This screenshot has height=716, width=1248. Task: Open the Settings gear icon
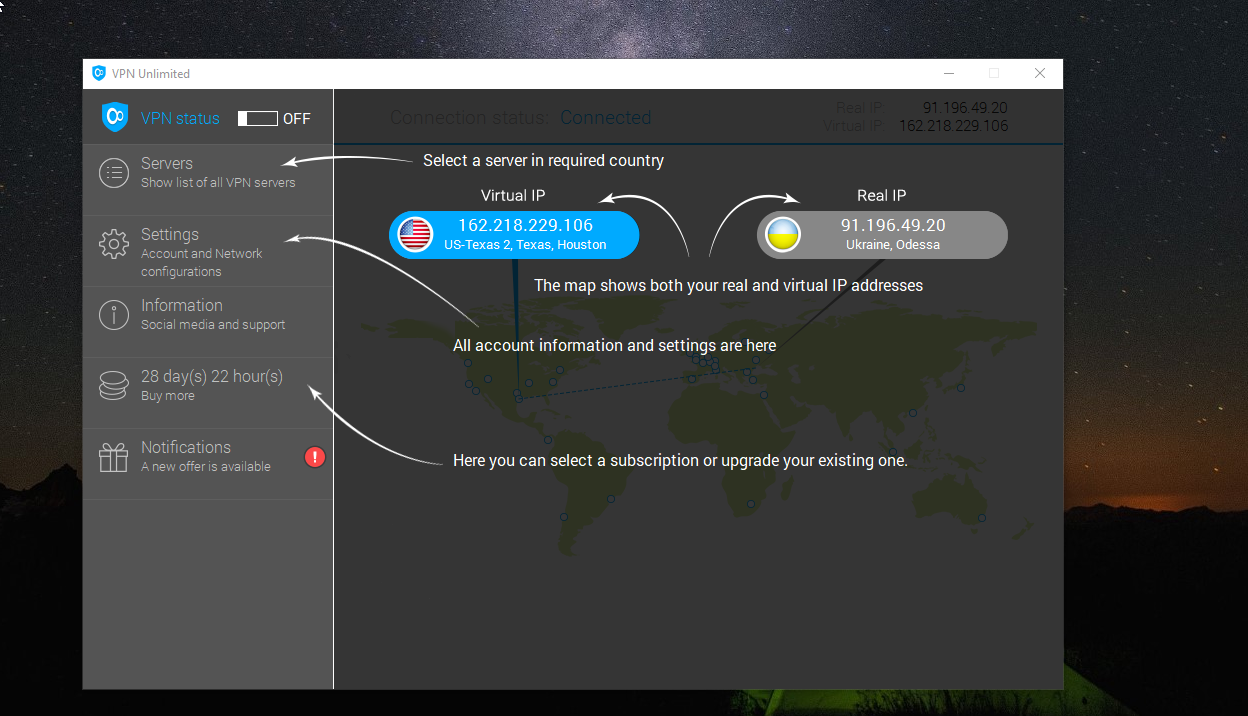click(114, 243)
